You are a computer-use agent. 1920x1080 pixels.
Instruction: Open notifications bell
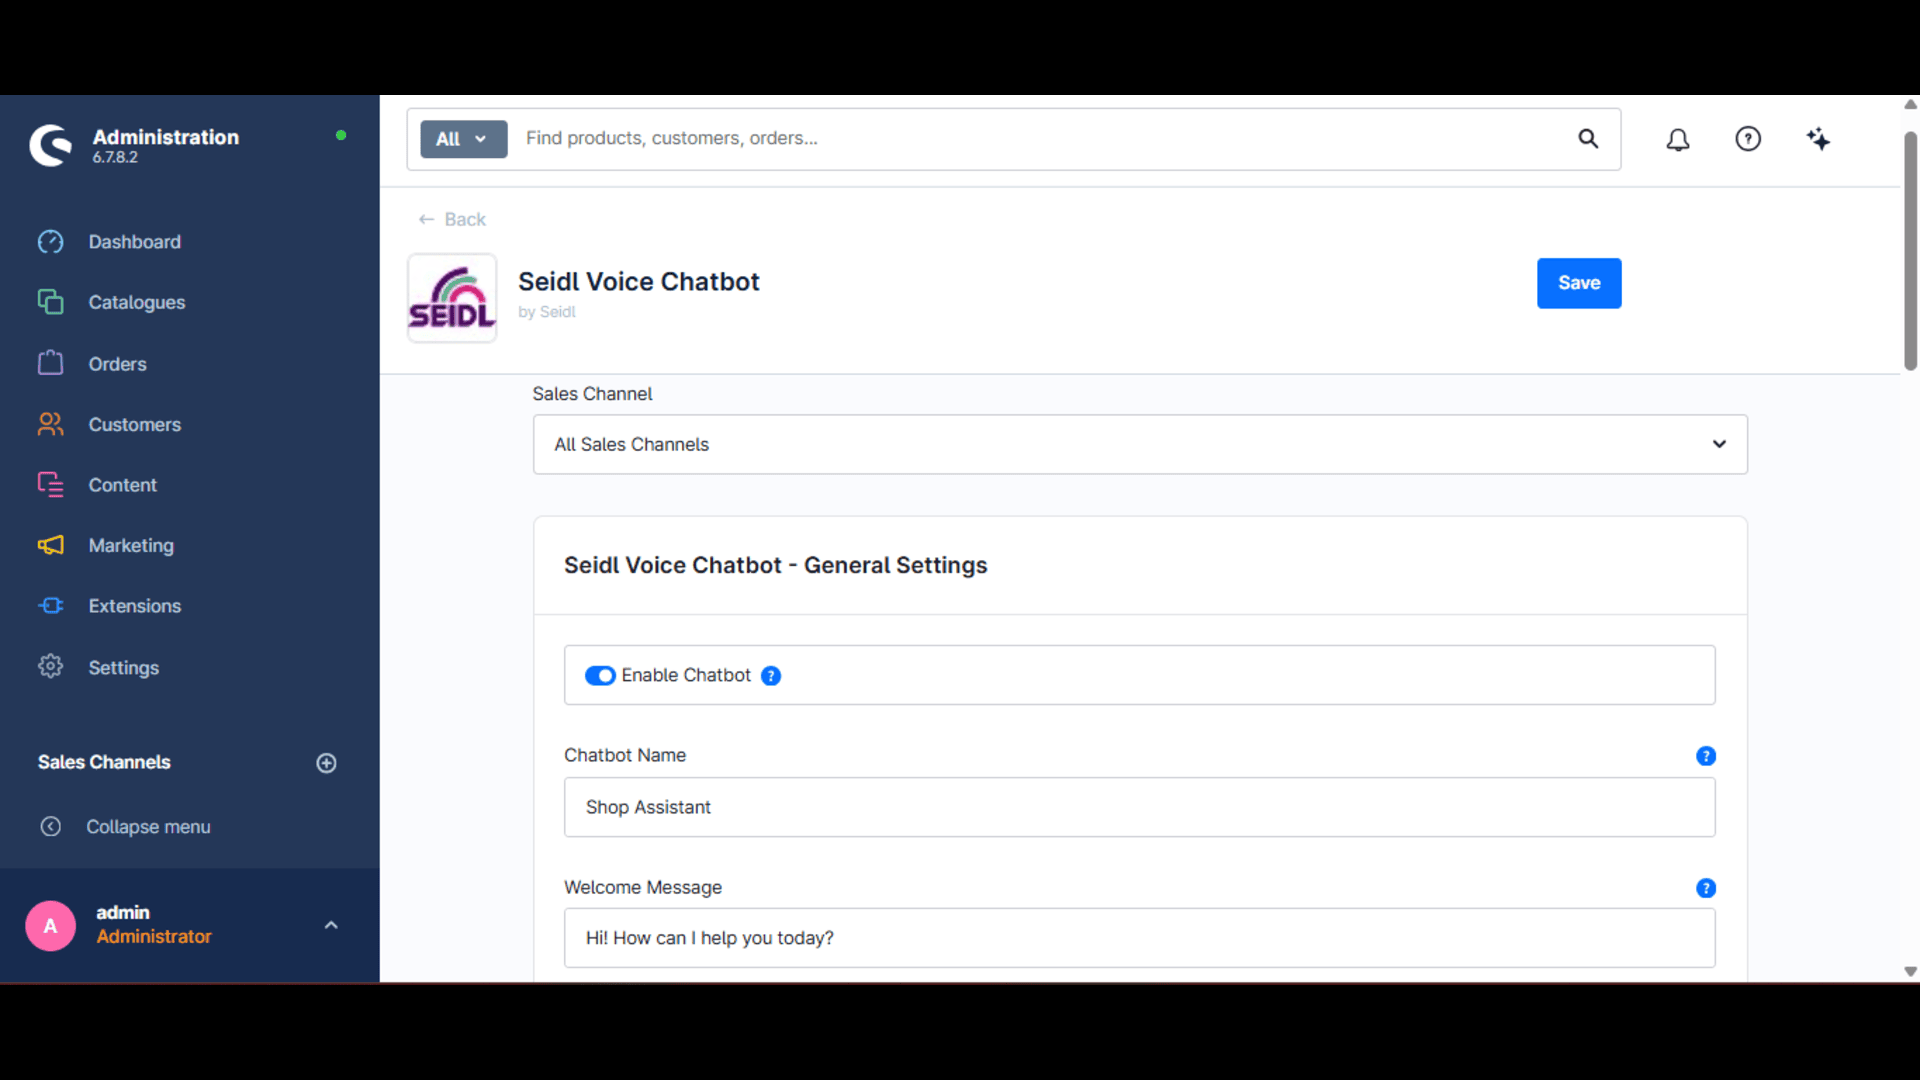(1678, 139)
